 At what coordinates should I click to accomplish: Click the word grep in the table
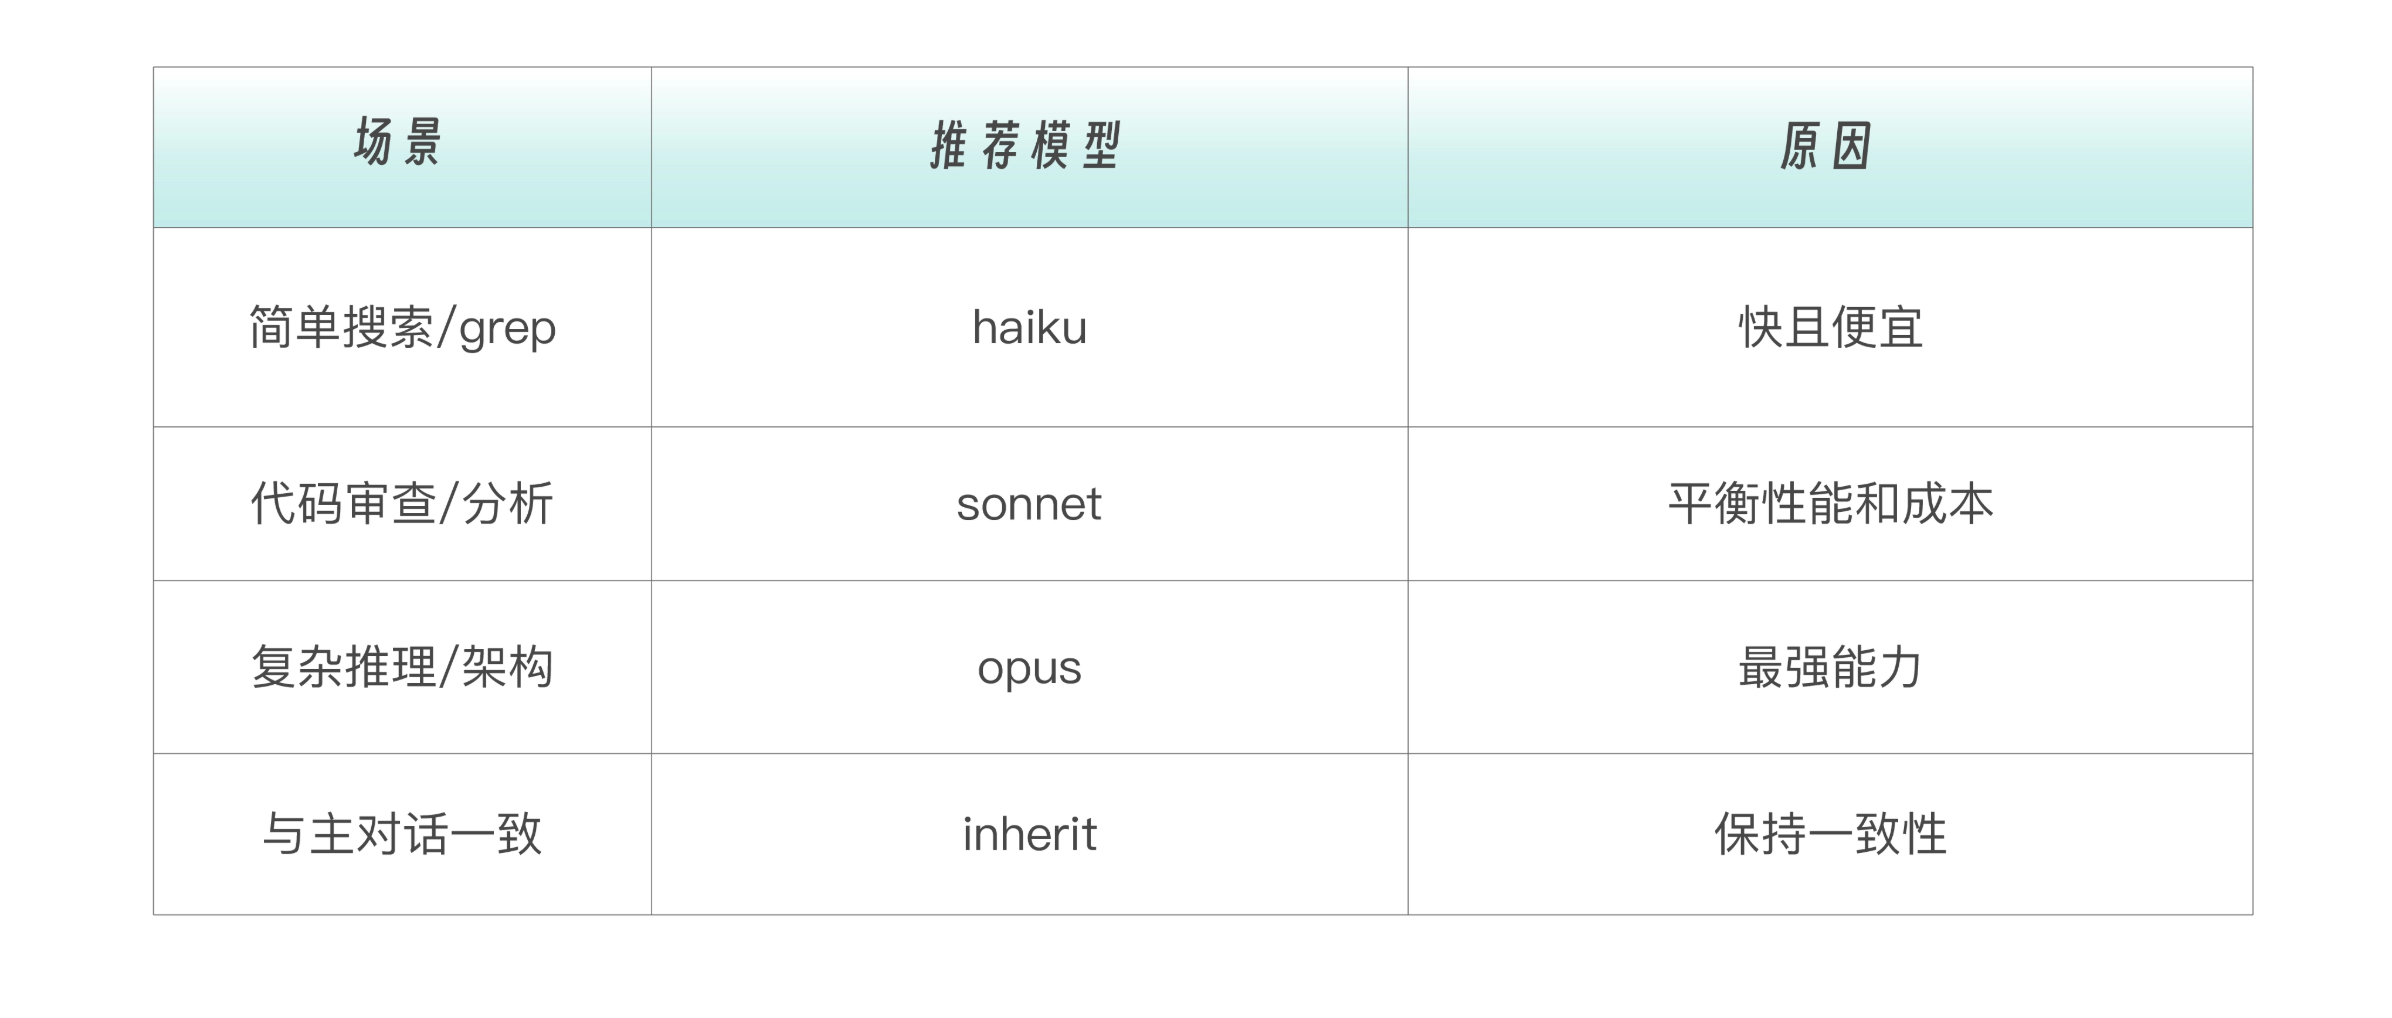507,329
